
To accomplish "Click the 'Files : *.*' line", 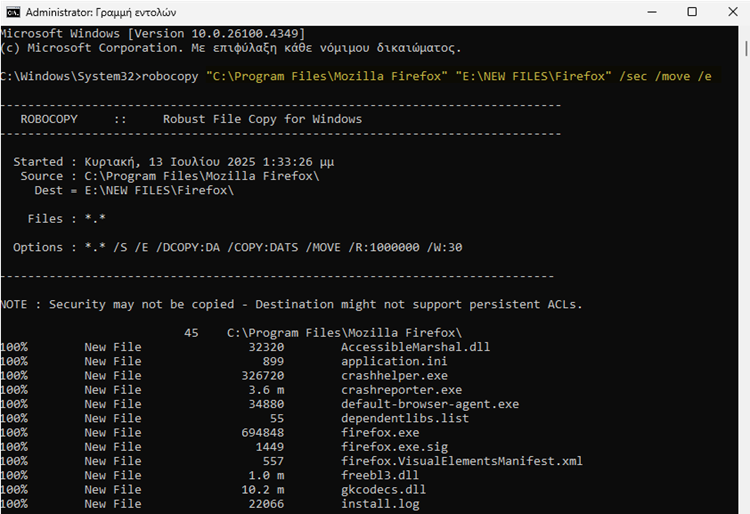I will click(66, 219).
